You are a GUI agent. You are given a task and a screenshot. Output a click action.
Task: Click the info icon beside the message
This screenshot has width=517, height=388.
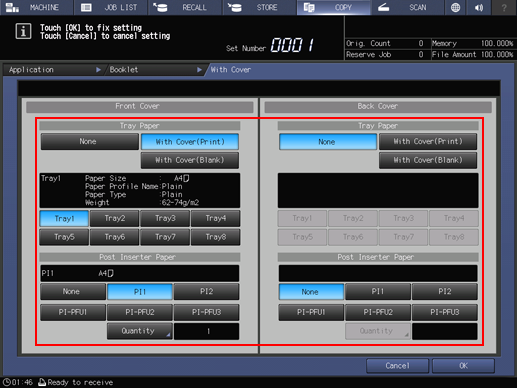[x=23, y=31]
